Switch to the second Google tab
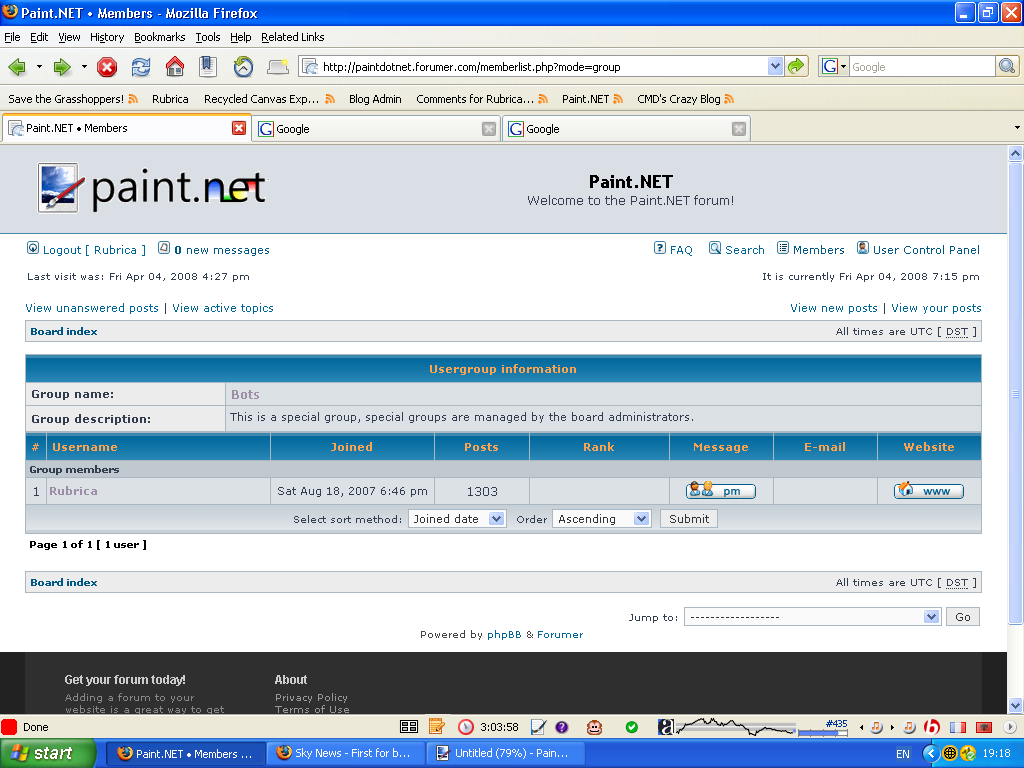The image size is (1024, 768). tap(626, 129)
